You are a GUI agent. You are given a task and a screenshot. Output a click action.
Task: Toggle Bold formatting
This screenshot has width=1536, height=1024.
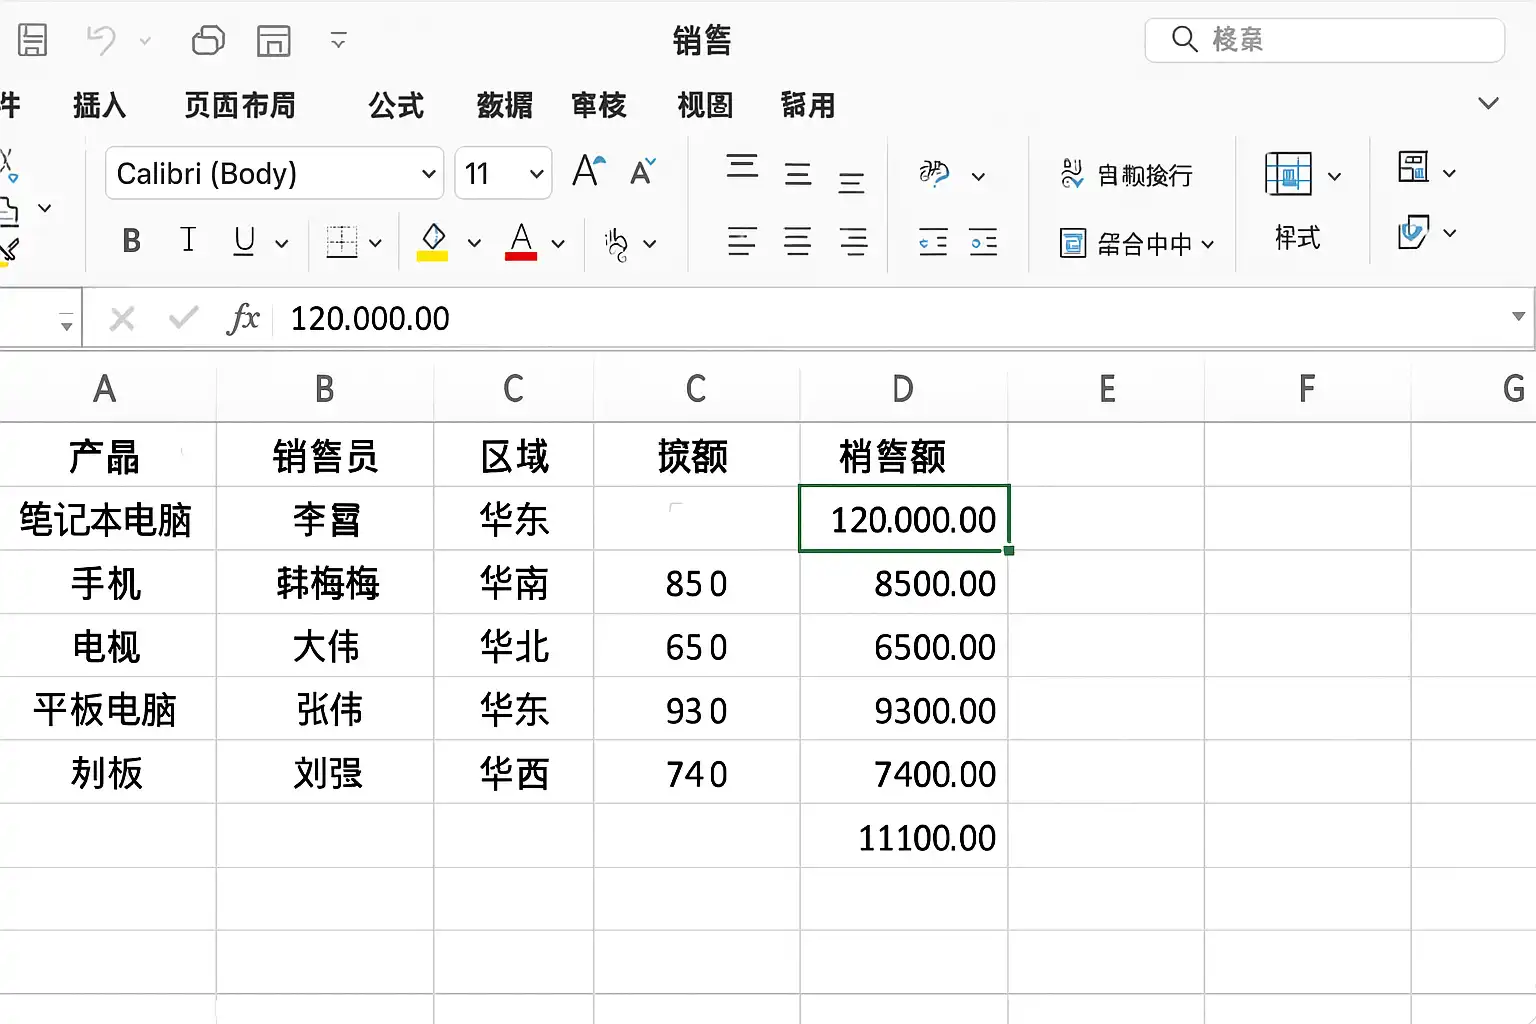click(131, 241)
